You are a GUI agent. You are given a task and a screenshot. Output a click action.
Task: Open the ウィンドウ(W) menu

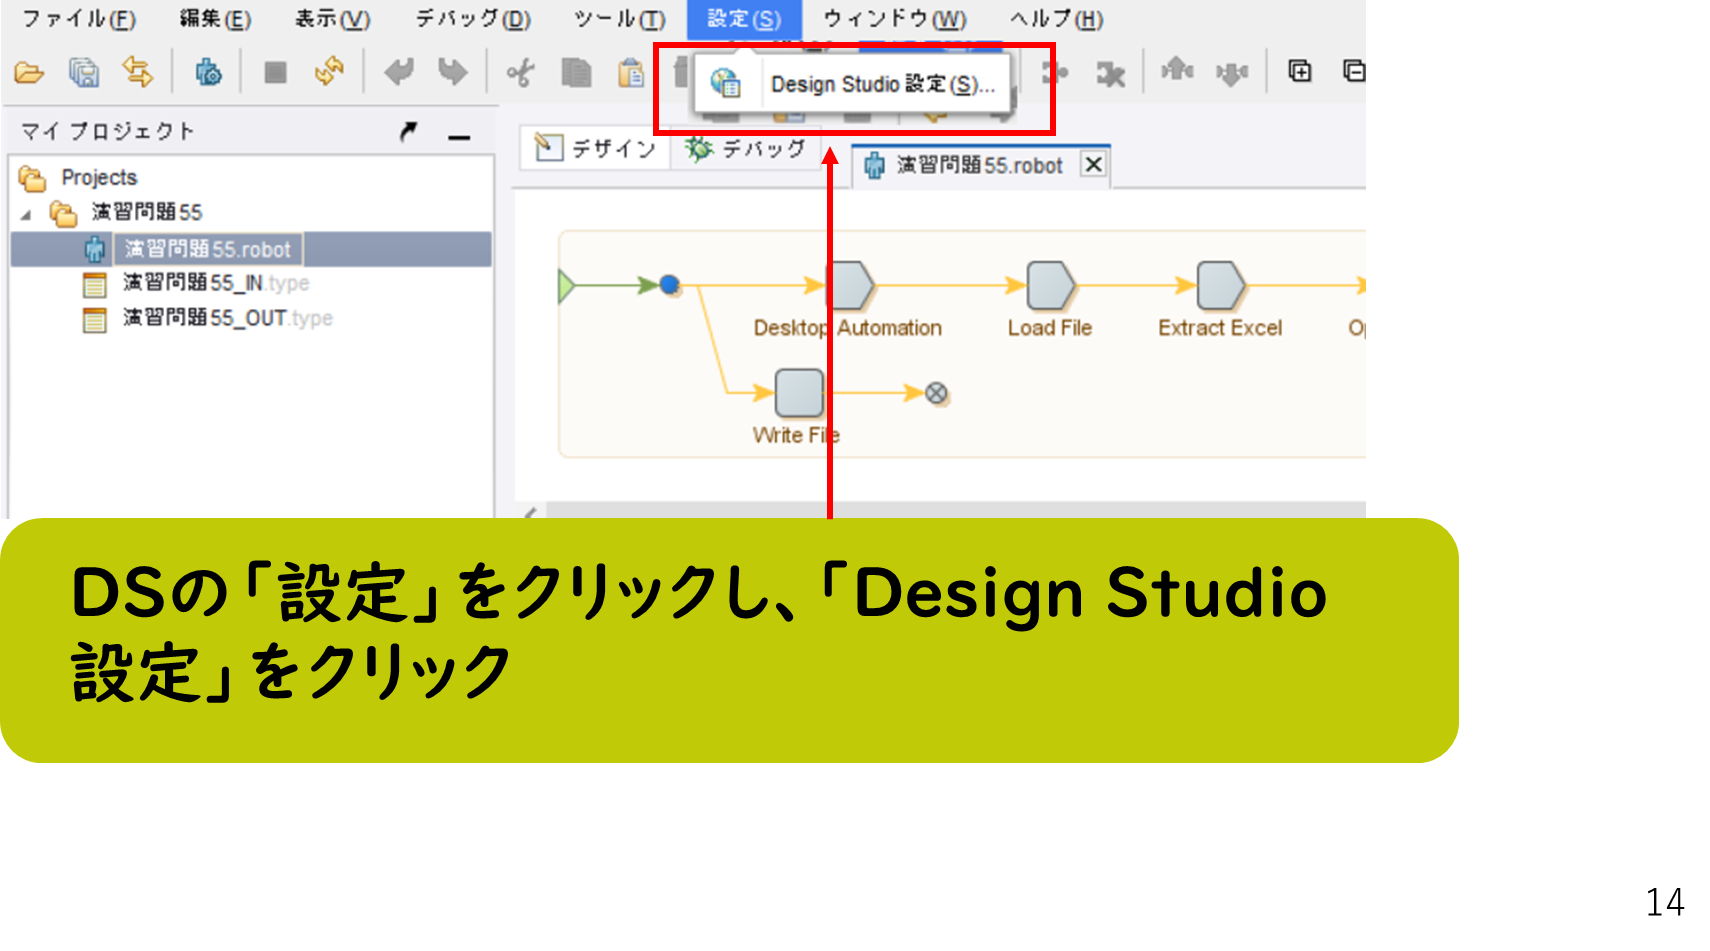894,19
